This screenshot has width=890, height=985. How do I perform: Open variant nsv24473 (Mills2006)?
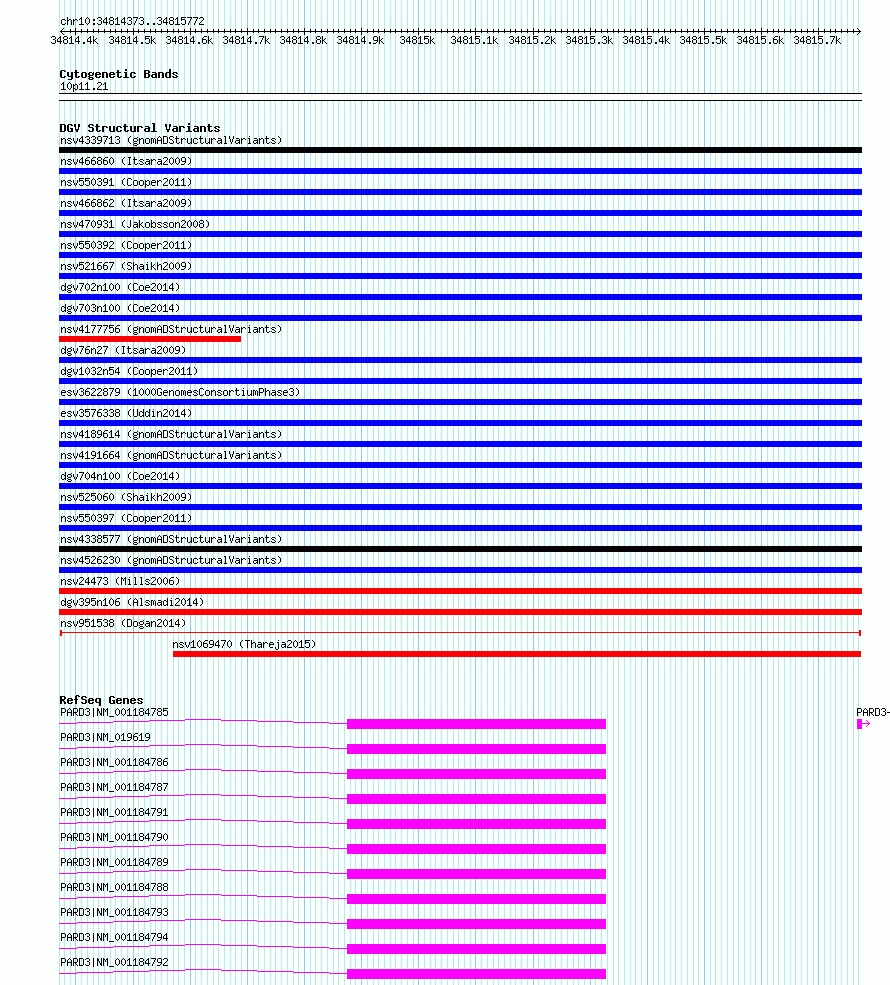coord(120,582)
